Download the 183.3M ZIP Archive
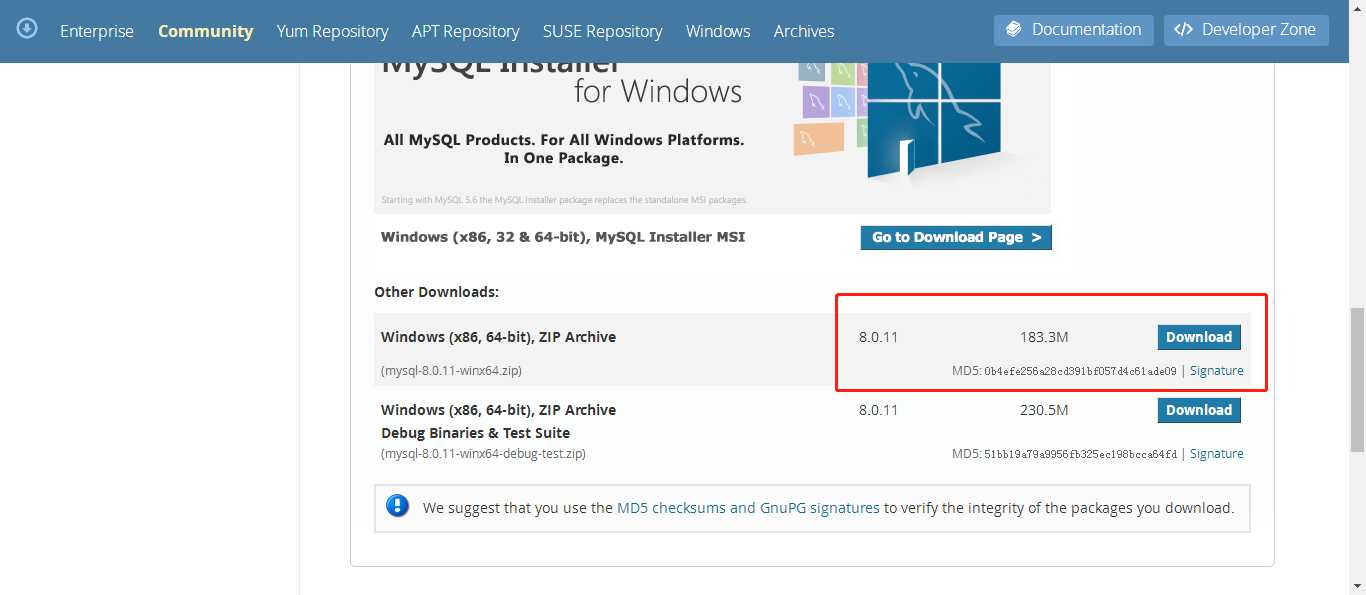The height and width of the screenshot is (595, 1366). [1199, 337]
